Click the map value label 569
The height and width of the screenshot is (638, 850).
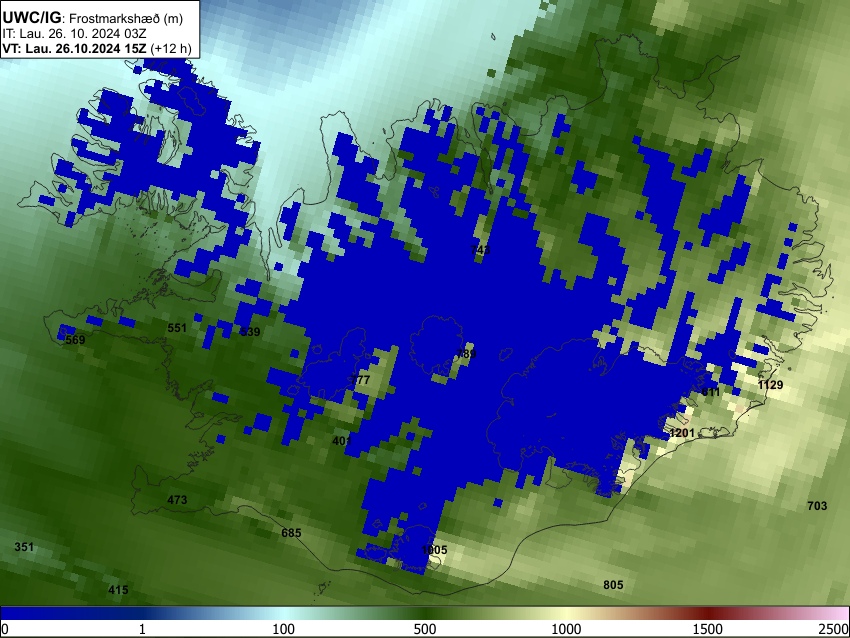pos(75,340)
